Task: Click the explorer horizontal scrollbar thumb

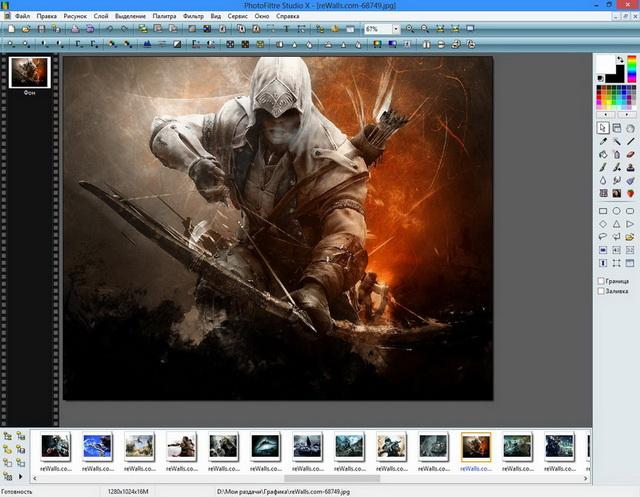Action: tap(332, 478)
